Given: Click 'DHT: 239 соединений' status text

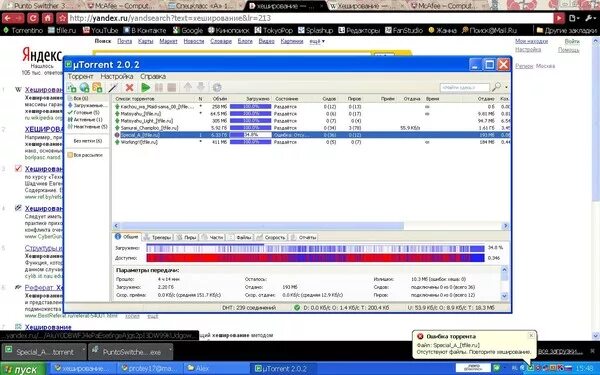Looking at the screenshot, I should click(249, 307).
